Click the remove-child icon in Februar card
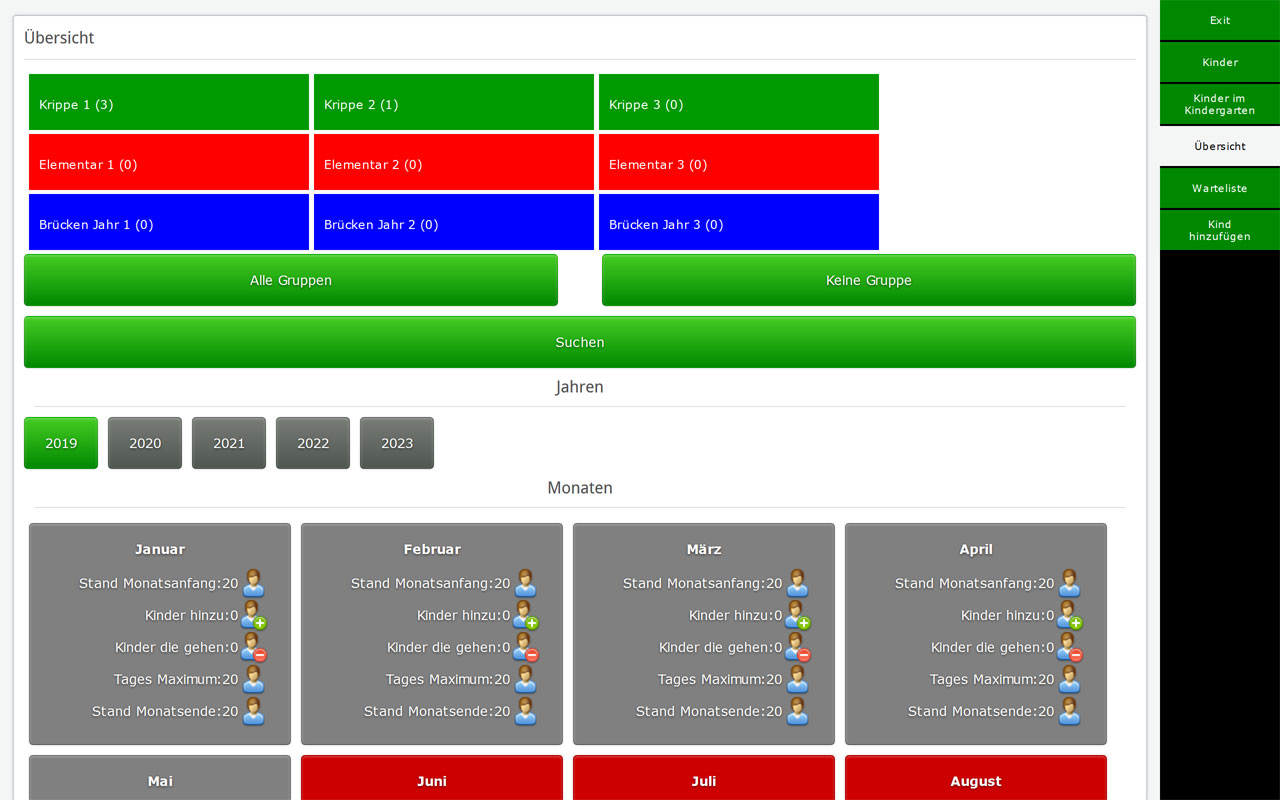The image size is (1280, 800). click(526, 647)
